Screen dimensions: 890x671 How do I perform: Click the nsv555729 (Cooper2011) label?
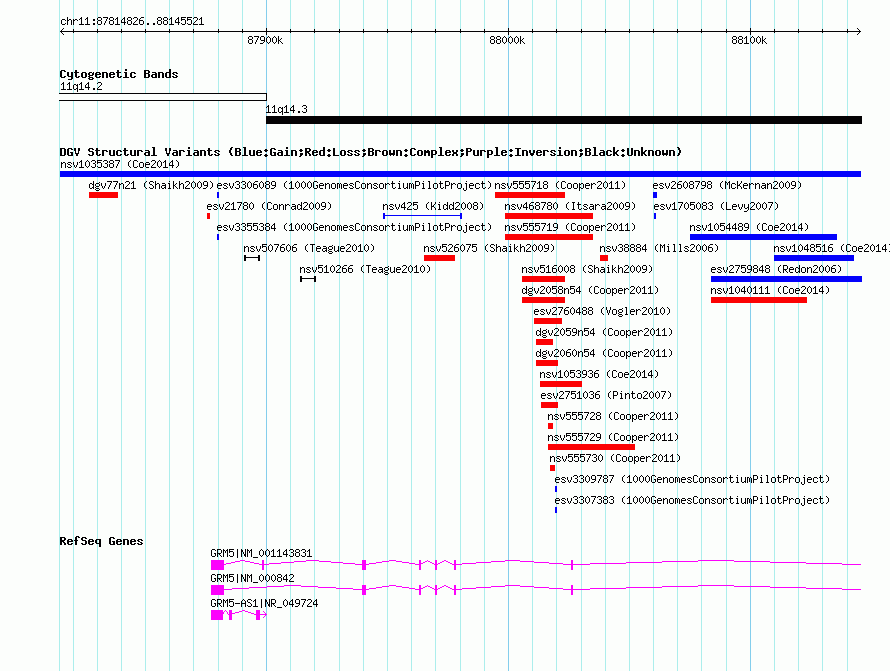click(x=613, y=437)
